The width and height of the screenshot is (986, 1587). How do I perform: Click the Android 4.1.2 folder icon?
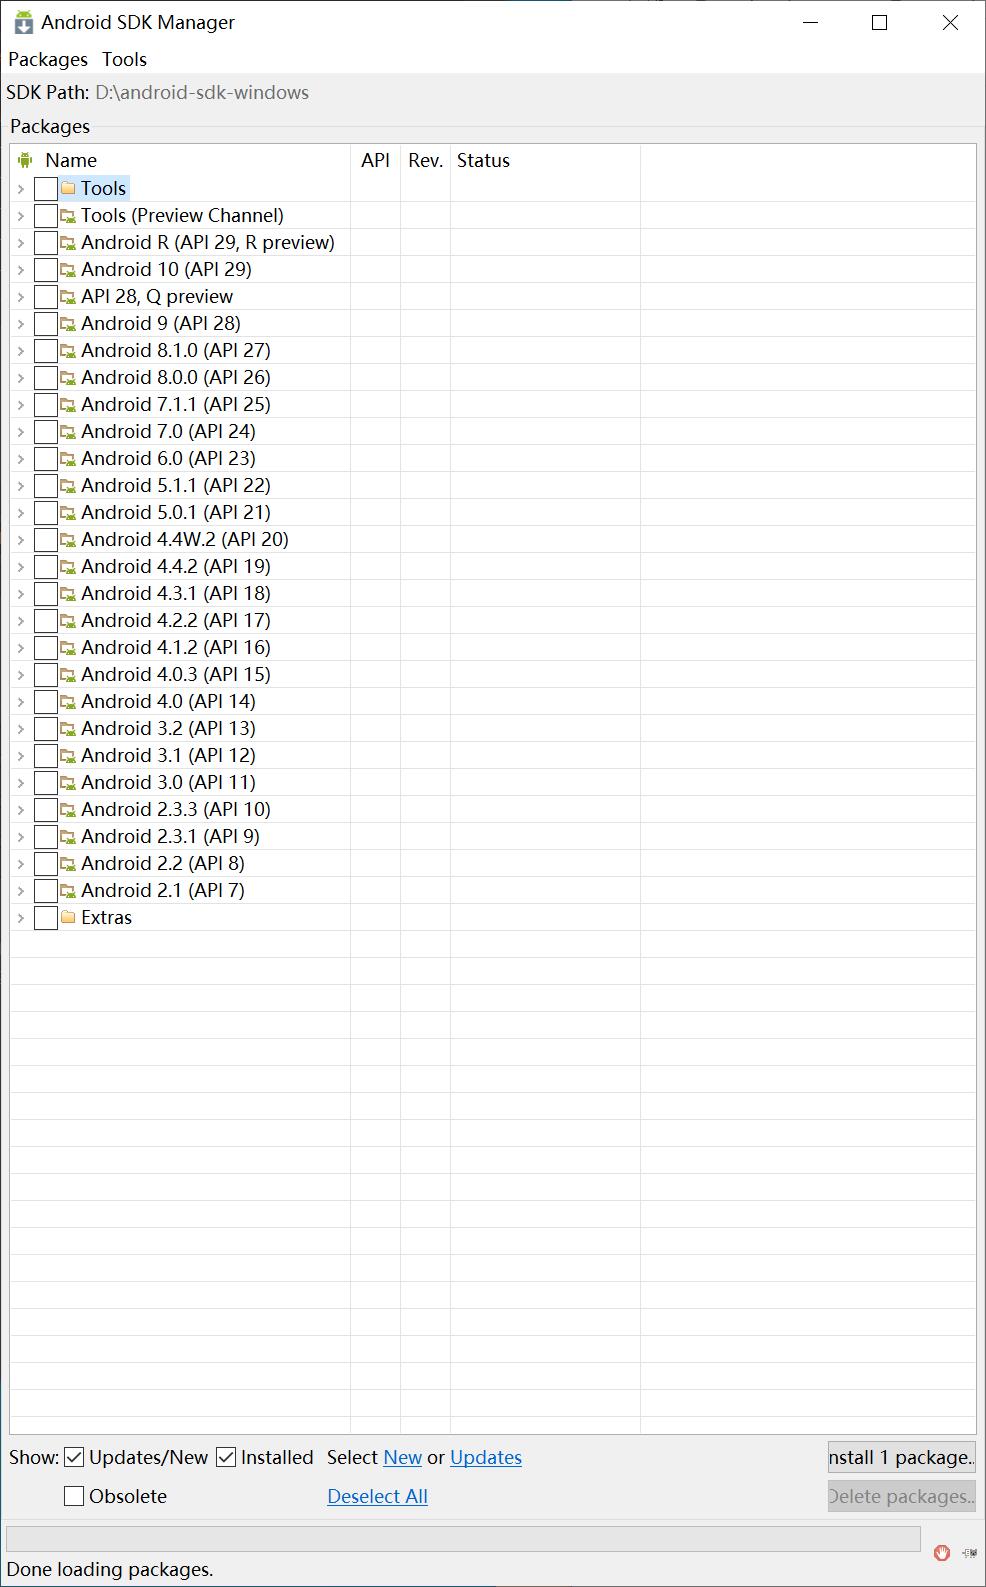pyautogui.click(x=68, y=647)
